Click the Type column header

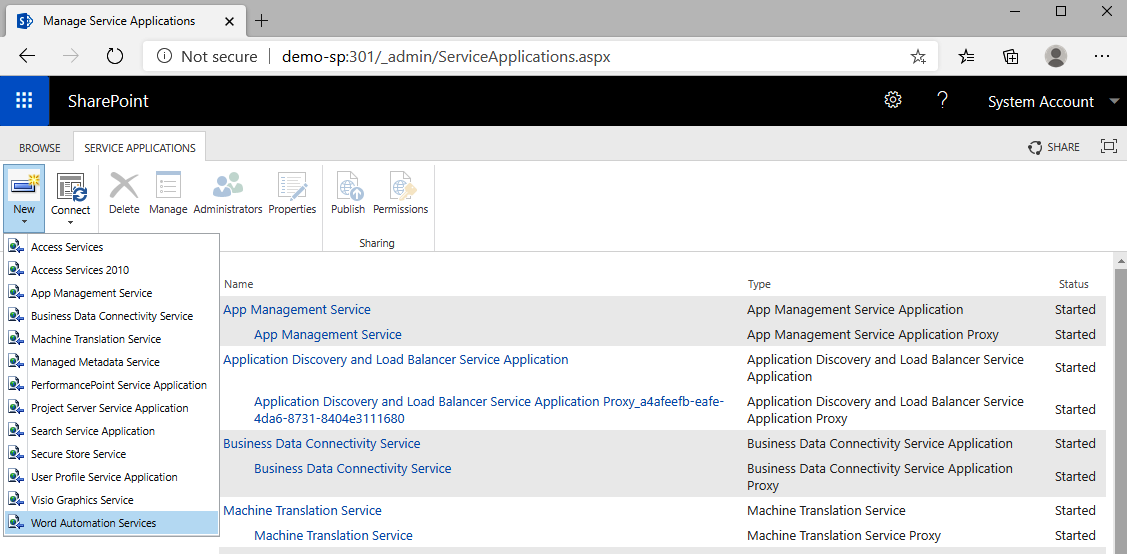pyautogui.click(x=759, y=285)
